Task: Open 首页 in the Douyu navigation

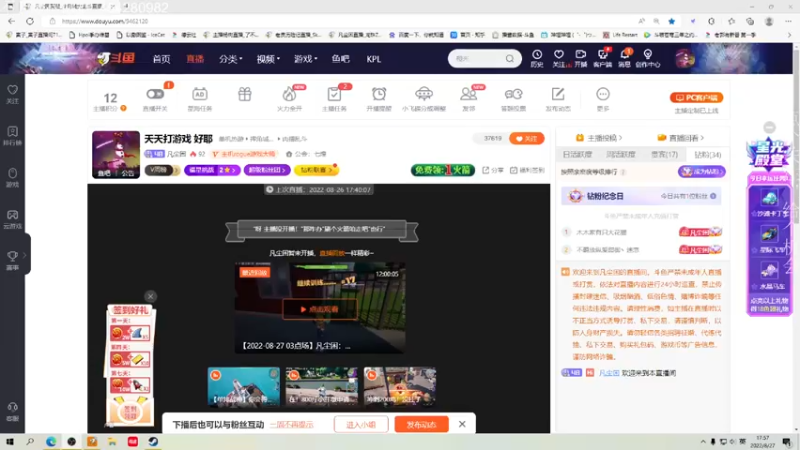Action: pyautogui.click(x=161, y=59)
